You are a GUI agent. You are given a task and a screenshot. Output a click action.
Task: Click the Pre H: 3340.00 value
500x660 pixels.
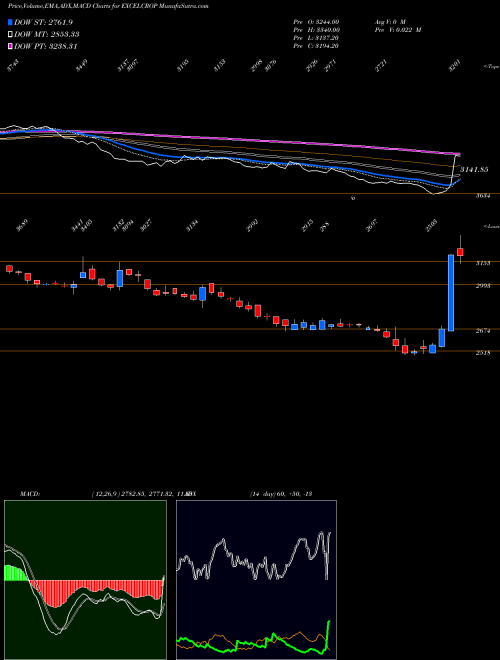point(316,30)
